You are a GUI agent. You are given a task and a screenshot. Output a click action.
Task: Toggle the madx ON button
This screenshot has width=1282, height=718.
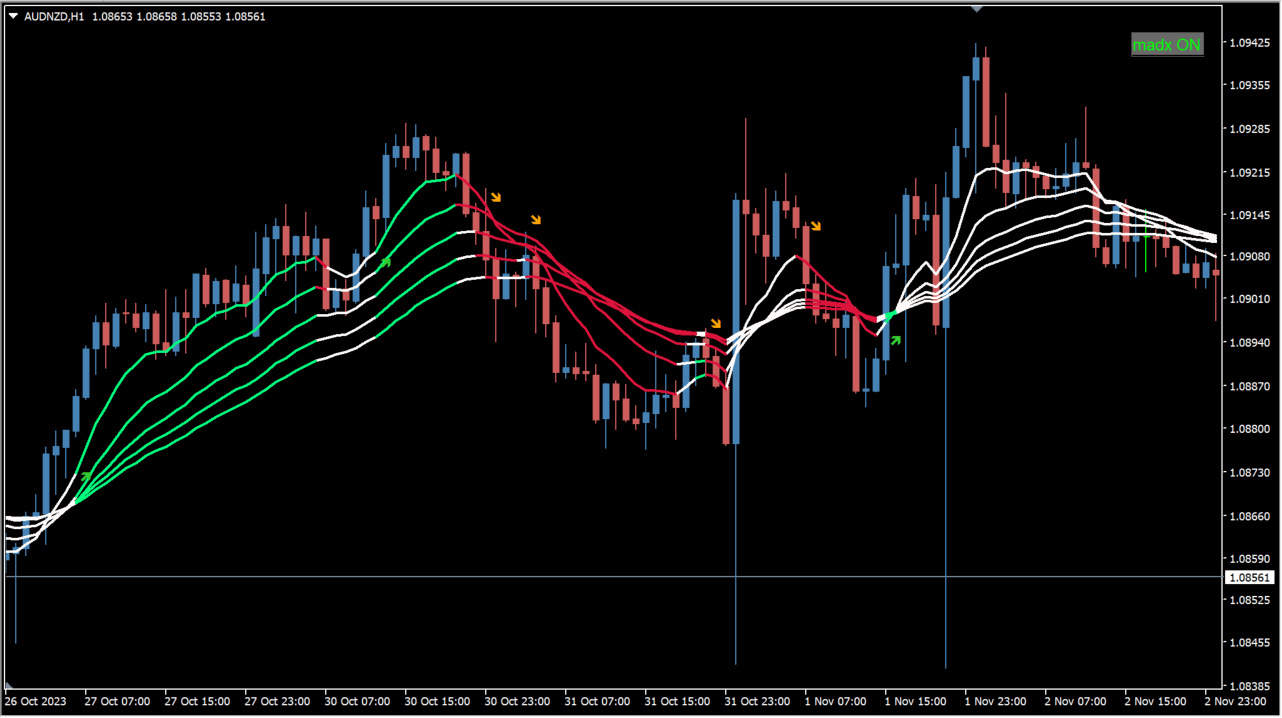coord(1167,45)
